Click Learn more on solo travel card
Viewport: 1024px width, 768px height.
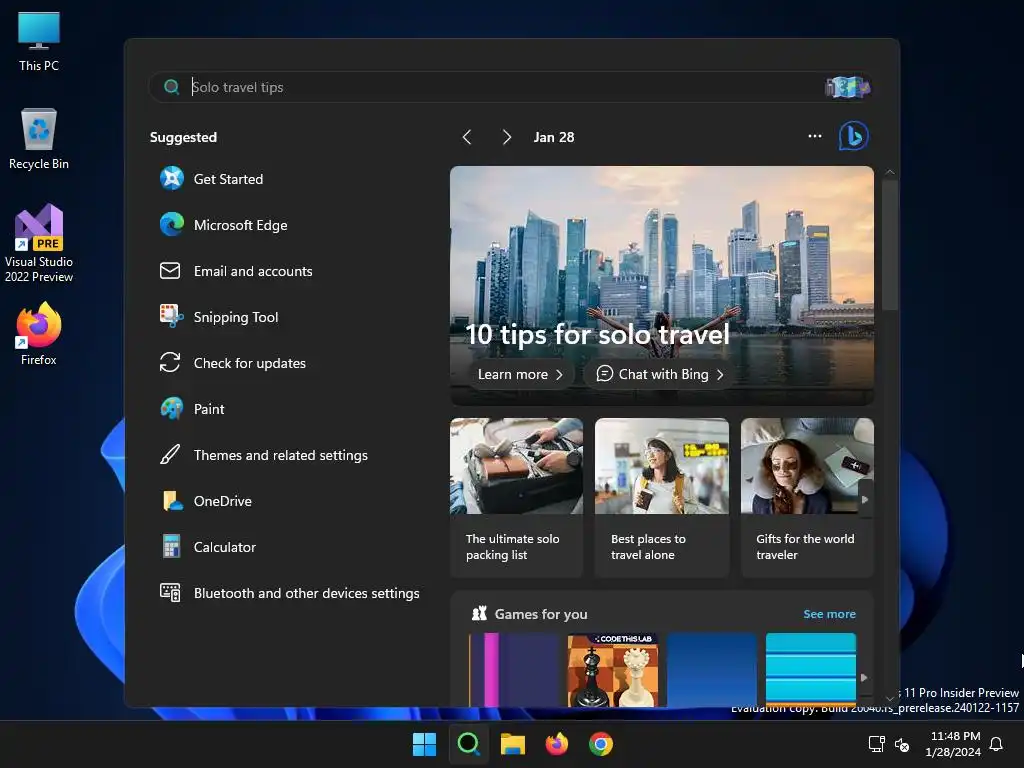(x=520, y=374)
